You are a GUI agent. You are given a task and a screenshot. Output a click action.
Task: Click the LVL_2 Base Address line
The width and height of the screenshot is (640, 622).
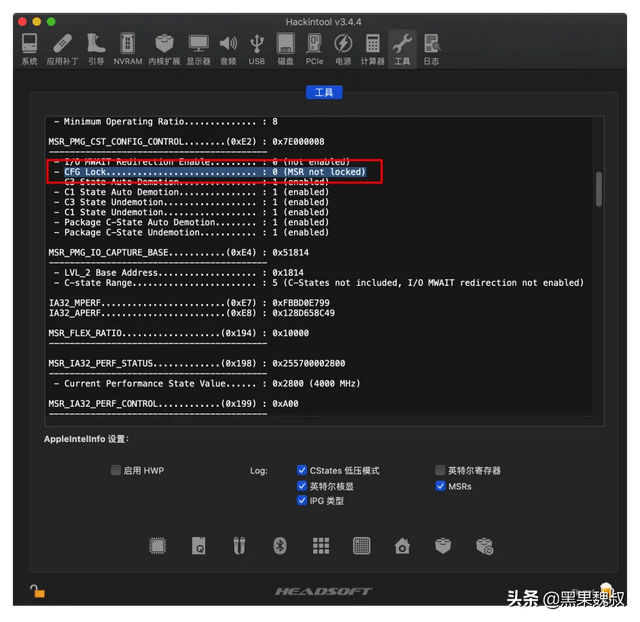tap(178, 273)
